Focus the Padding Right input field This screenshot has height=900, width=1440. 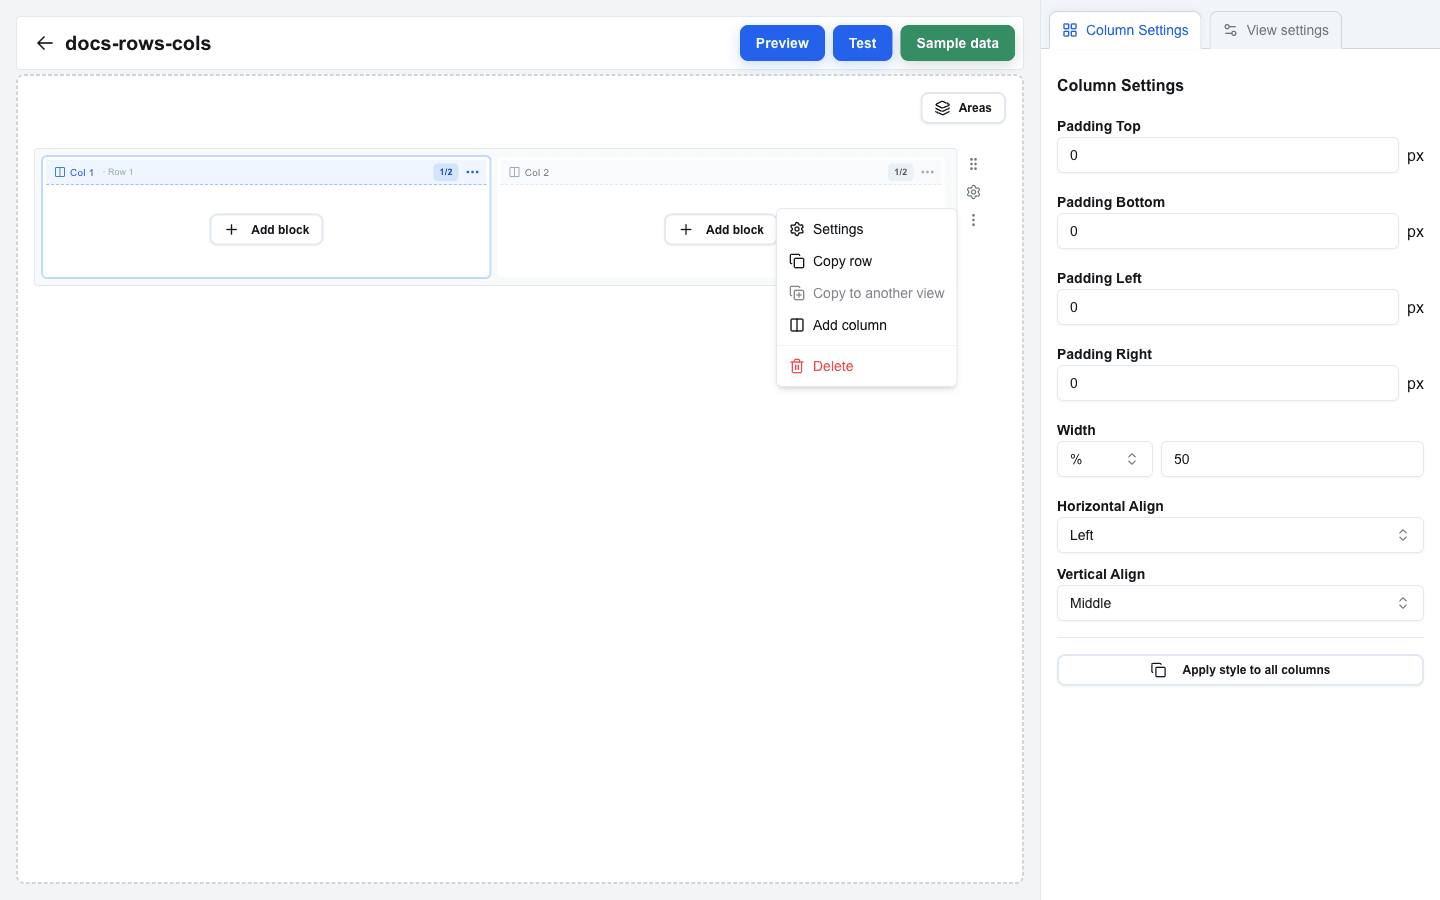tap(1227, 383)
